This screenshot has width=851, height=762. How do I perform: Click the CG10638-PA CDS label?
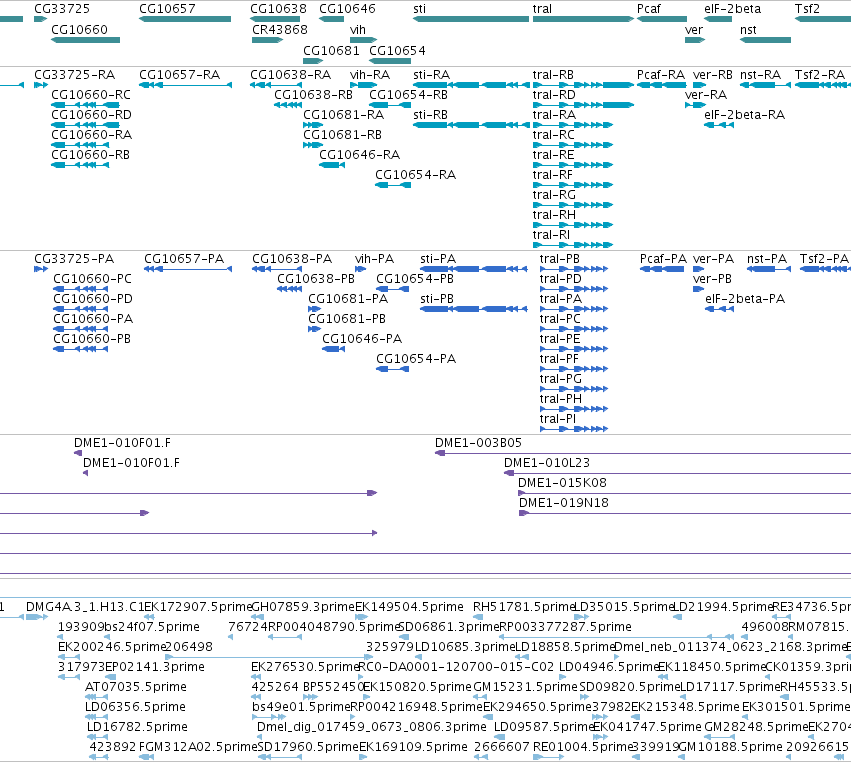coord(292,258)
